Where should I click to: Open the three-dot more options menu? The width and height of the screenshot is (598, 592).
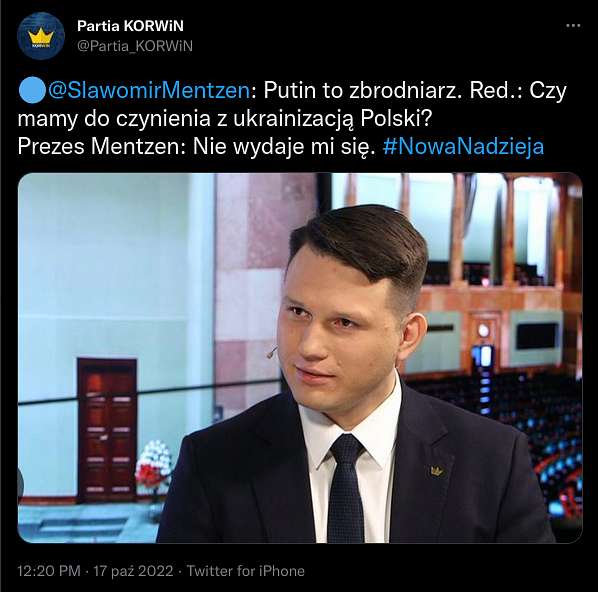click(573, 26)
